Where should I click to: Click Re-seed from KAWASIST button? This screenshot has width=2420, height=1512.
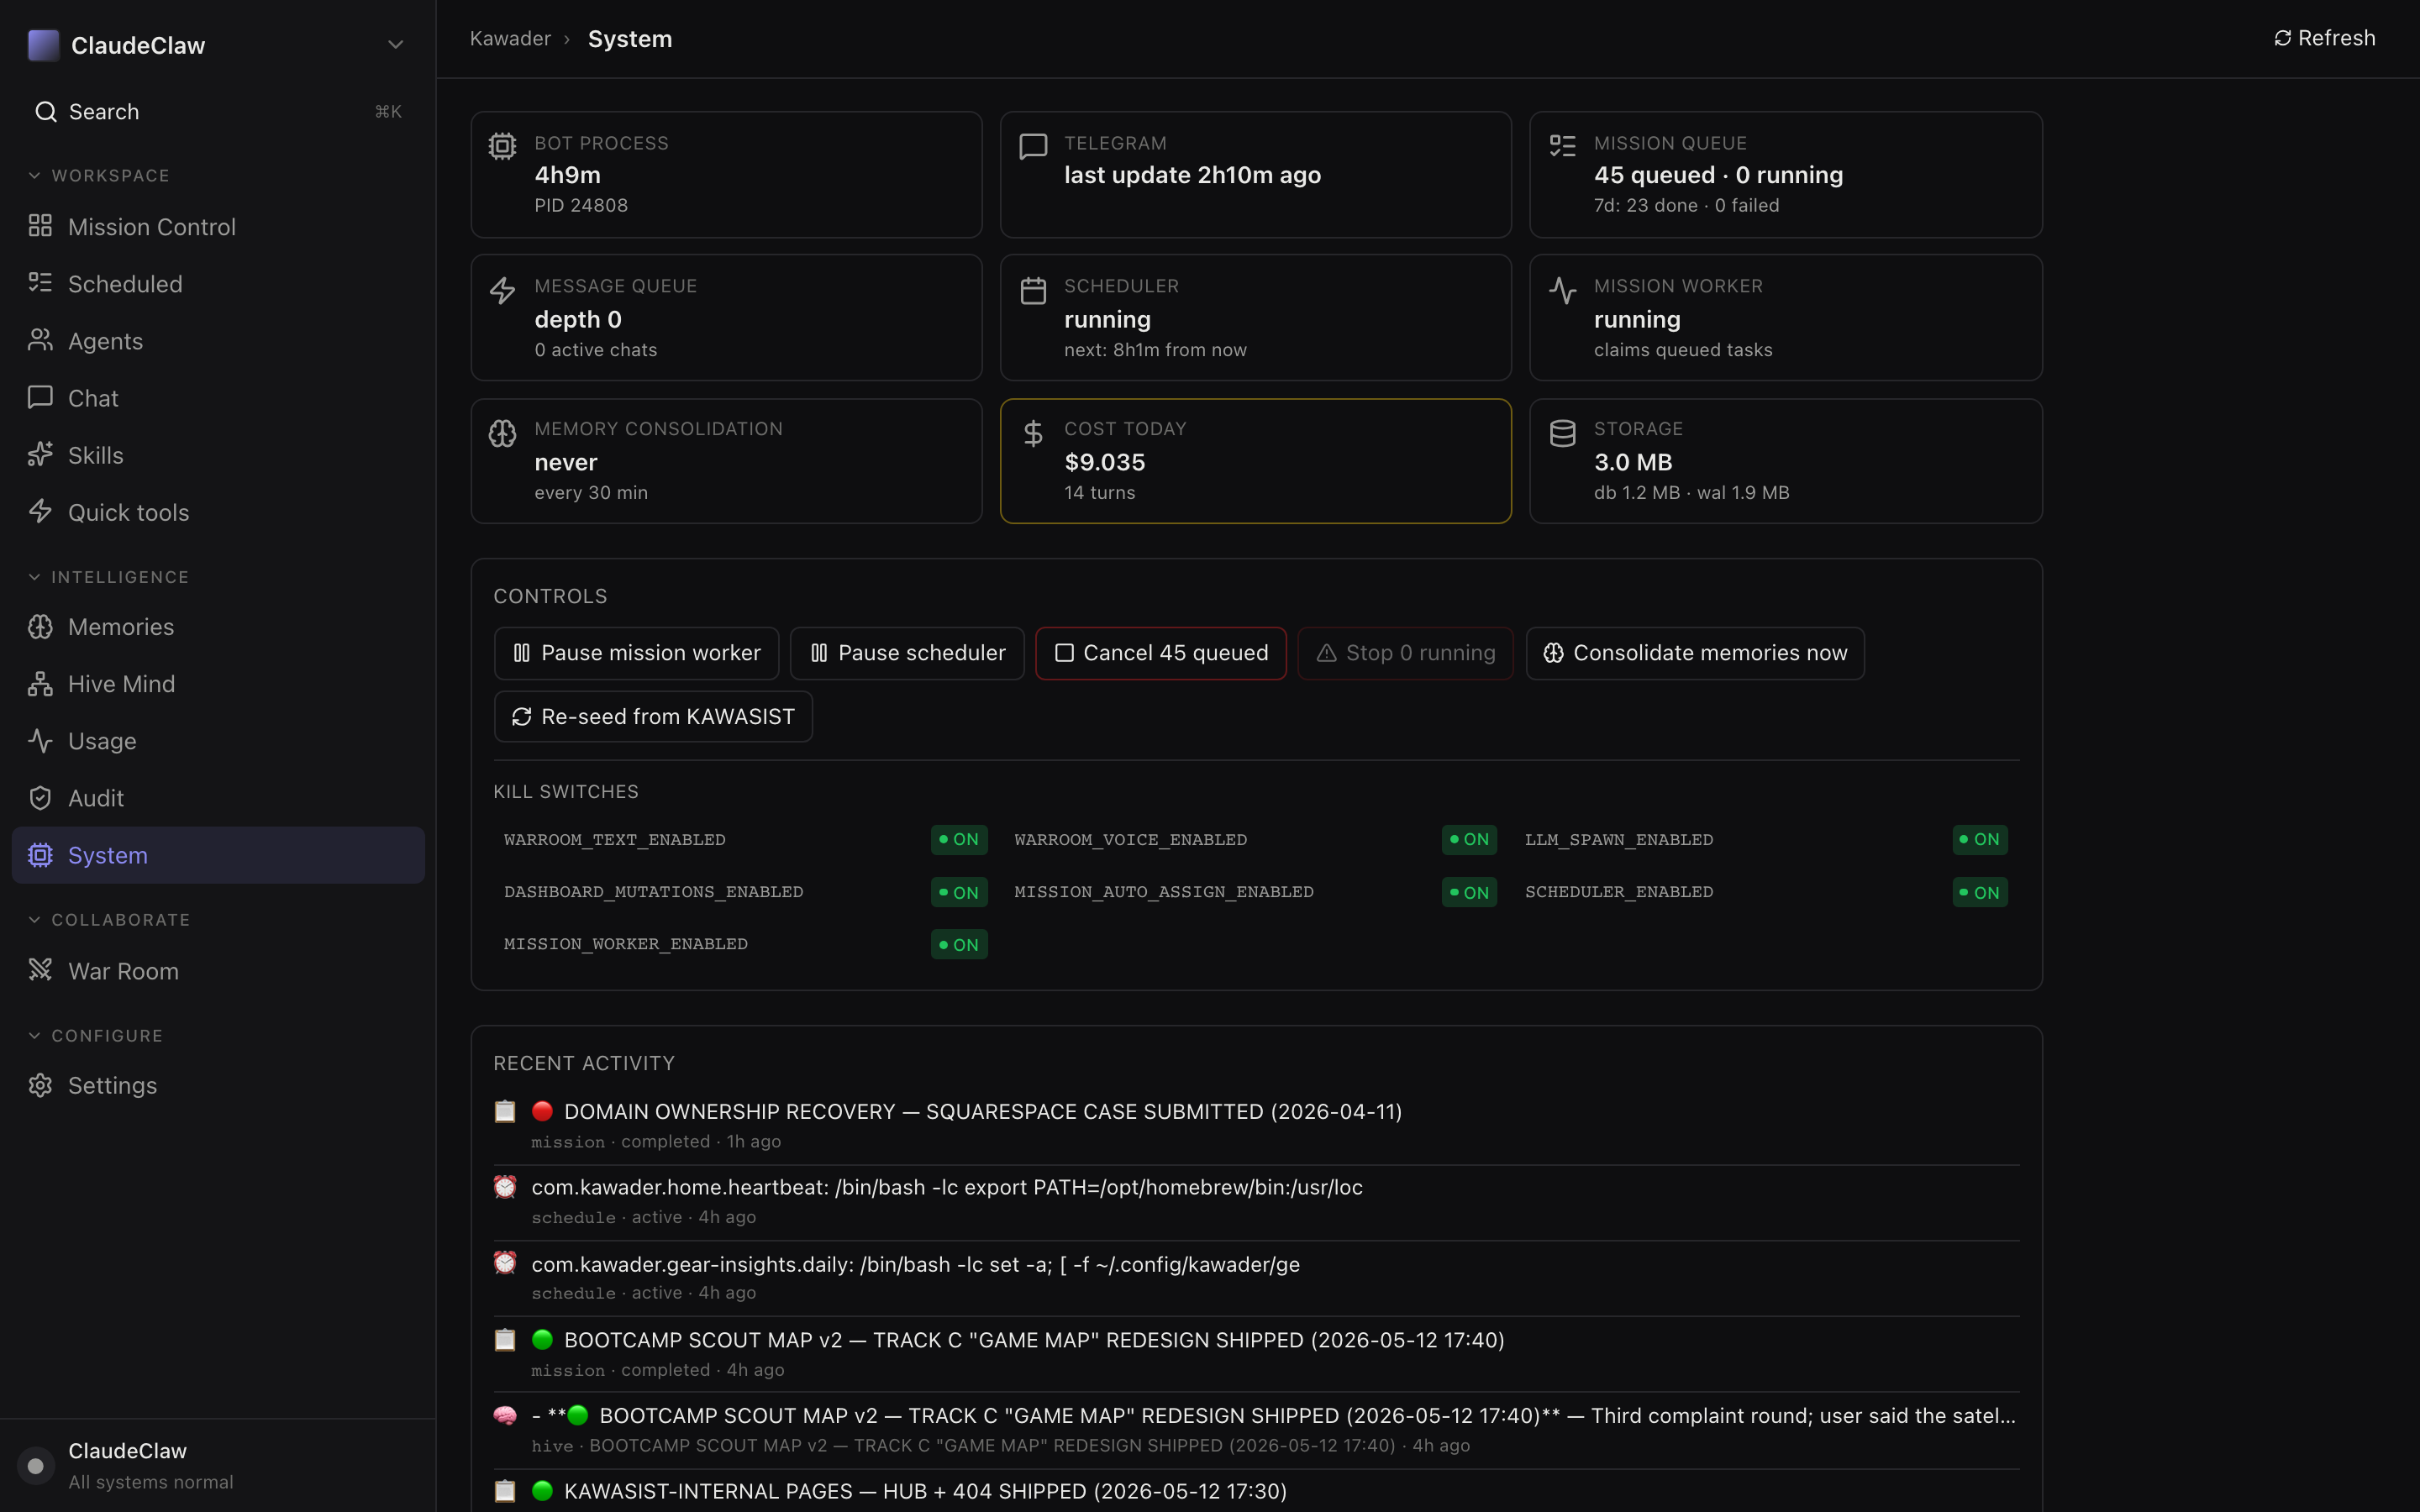coord(653,717)
